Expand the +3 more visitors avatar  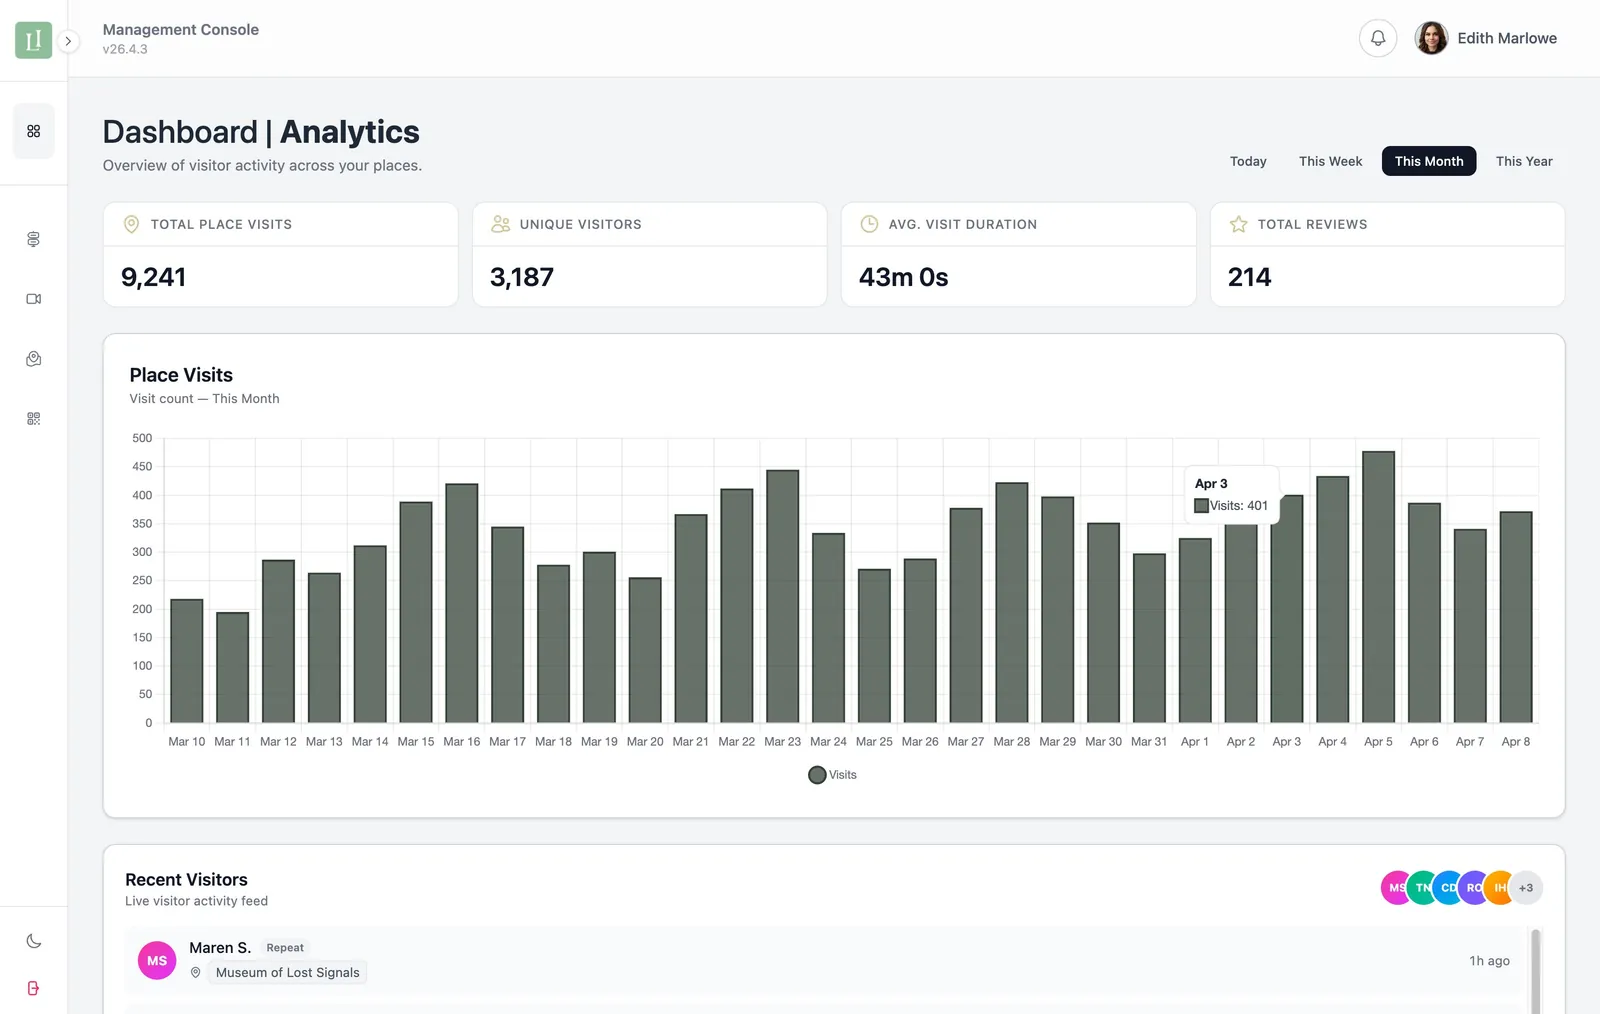(1525, 888)
